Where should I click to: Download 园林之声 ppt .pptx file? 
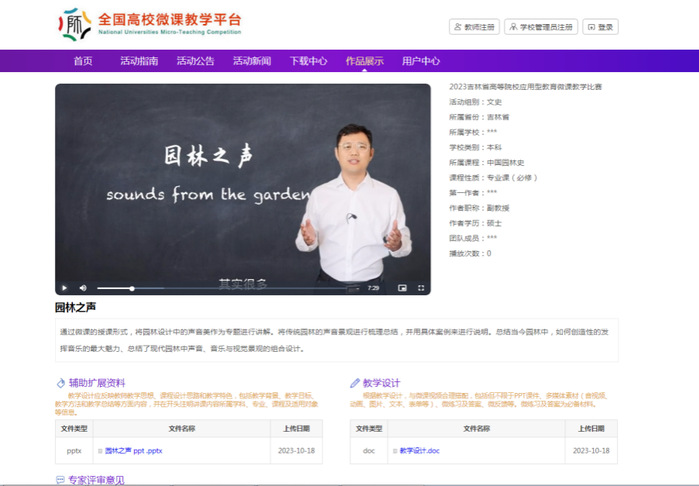click(134, 451)
